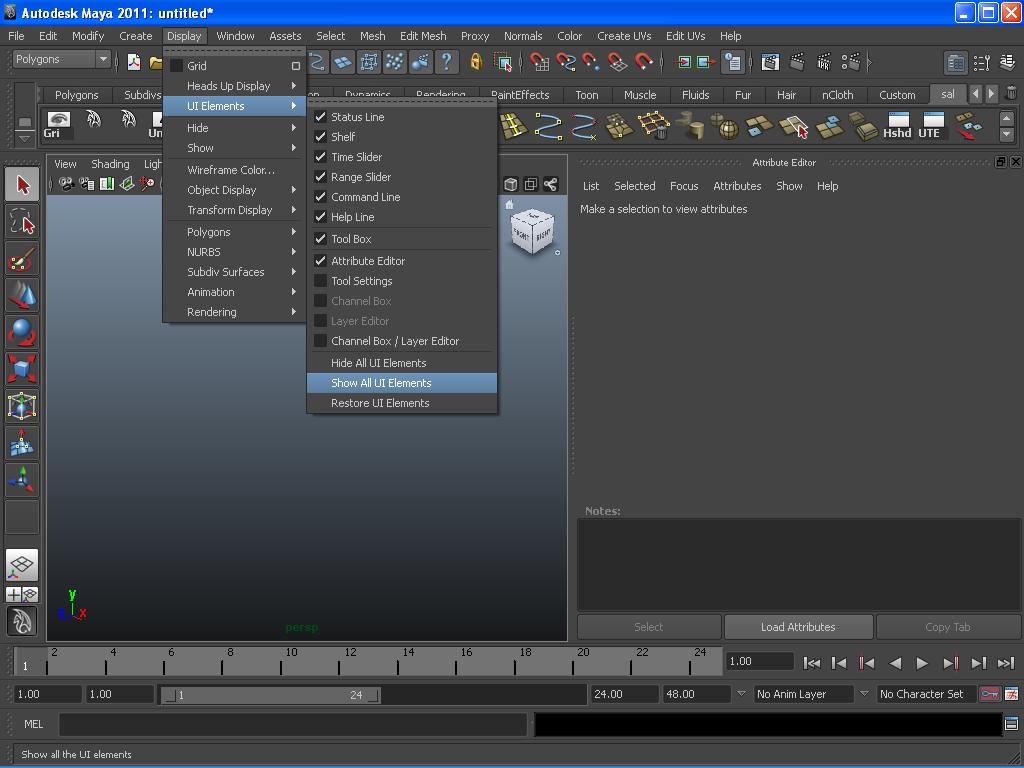Activate the Show Manipulator tool
Image resolution: width=1024 pixels, height=768 pixels.
[x=22, y=479]
